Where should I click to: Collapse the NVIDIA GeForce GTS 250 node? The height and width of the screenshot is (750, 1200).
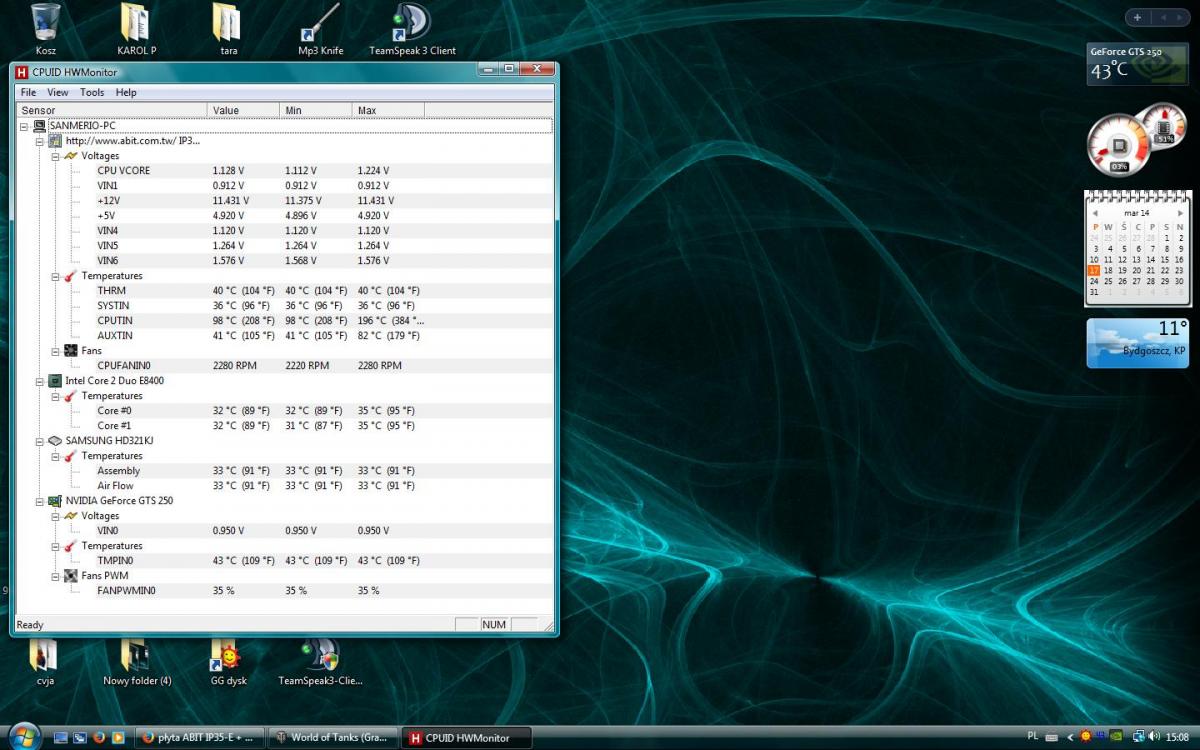pyautogui.click(x=40, y=501)
